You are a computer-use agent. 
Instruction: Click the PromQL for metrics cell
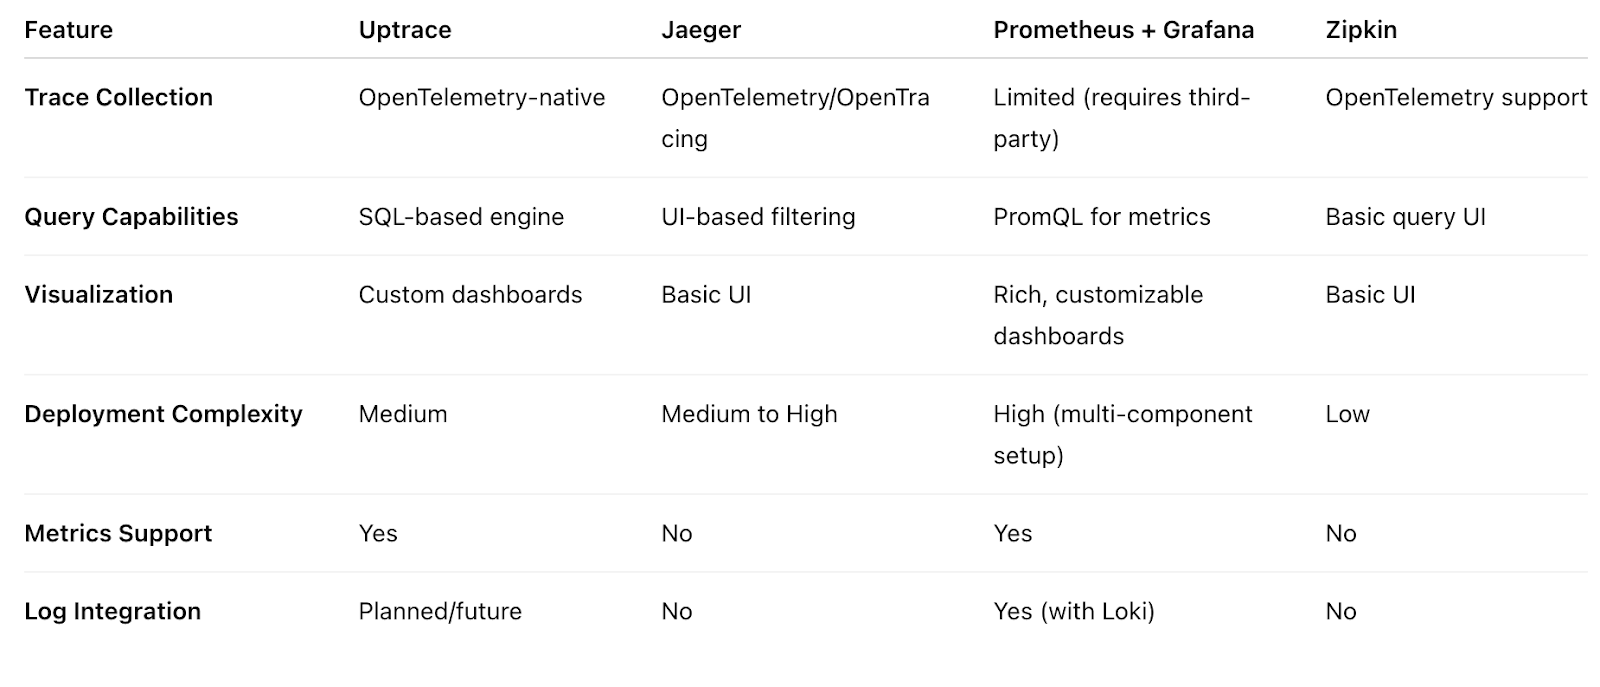pos(1101,217)
